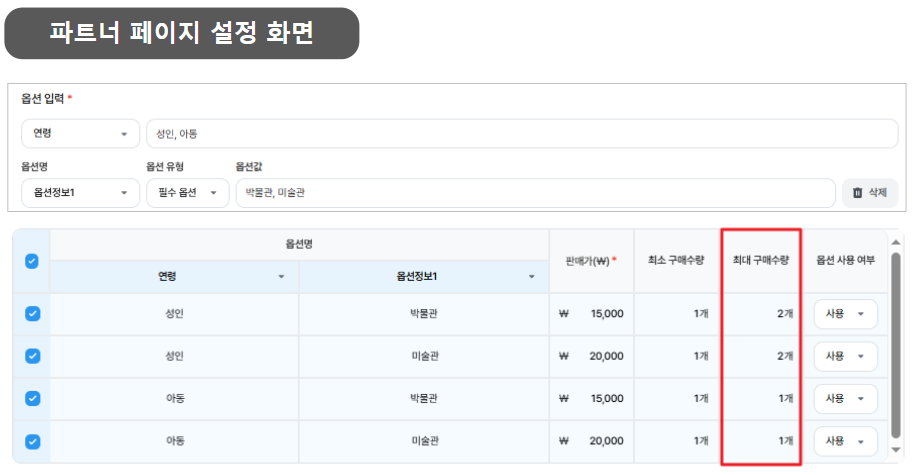
Task: Open the 옵션정보1 option name dropdown
Action: [80, 193]
